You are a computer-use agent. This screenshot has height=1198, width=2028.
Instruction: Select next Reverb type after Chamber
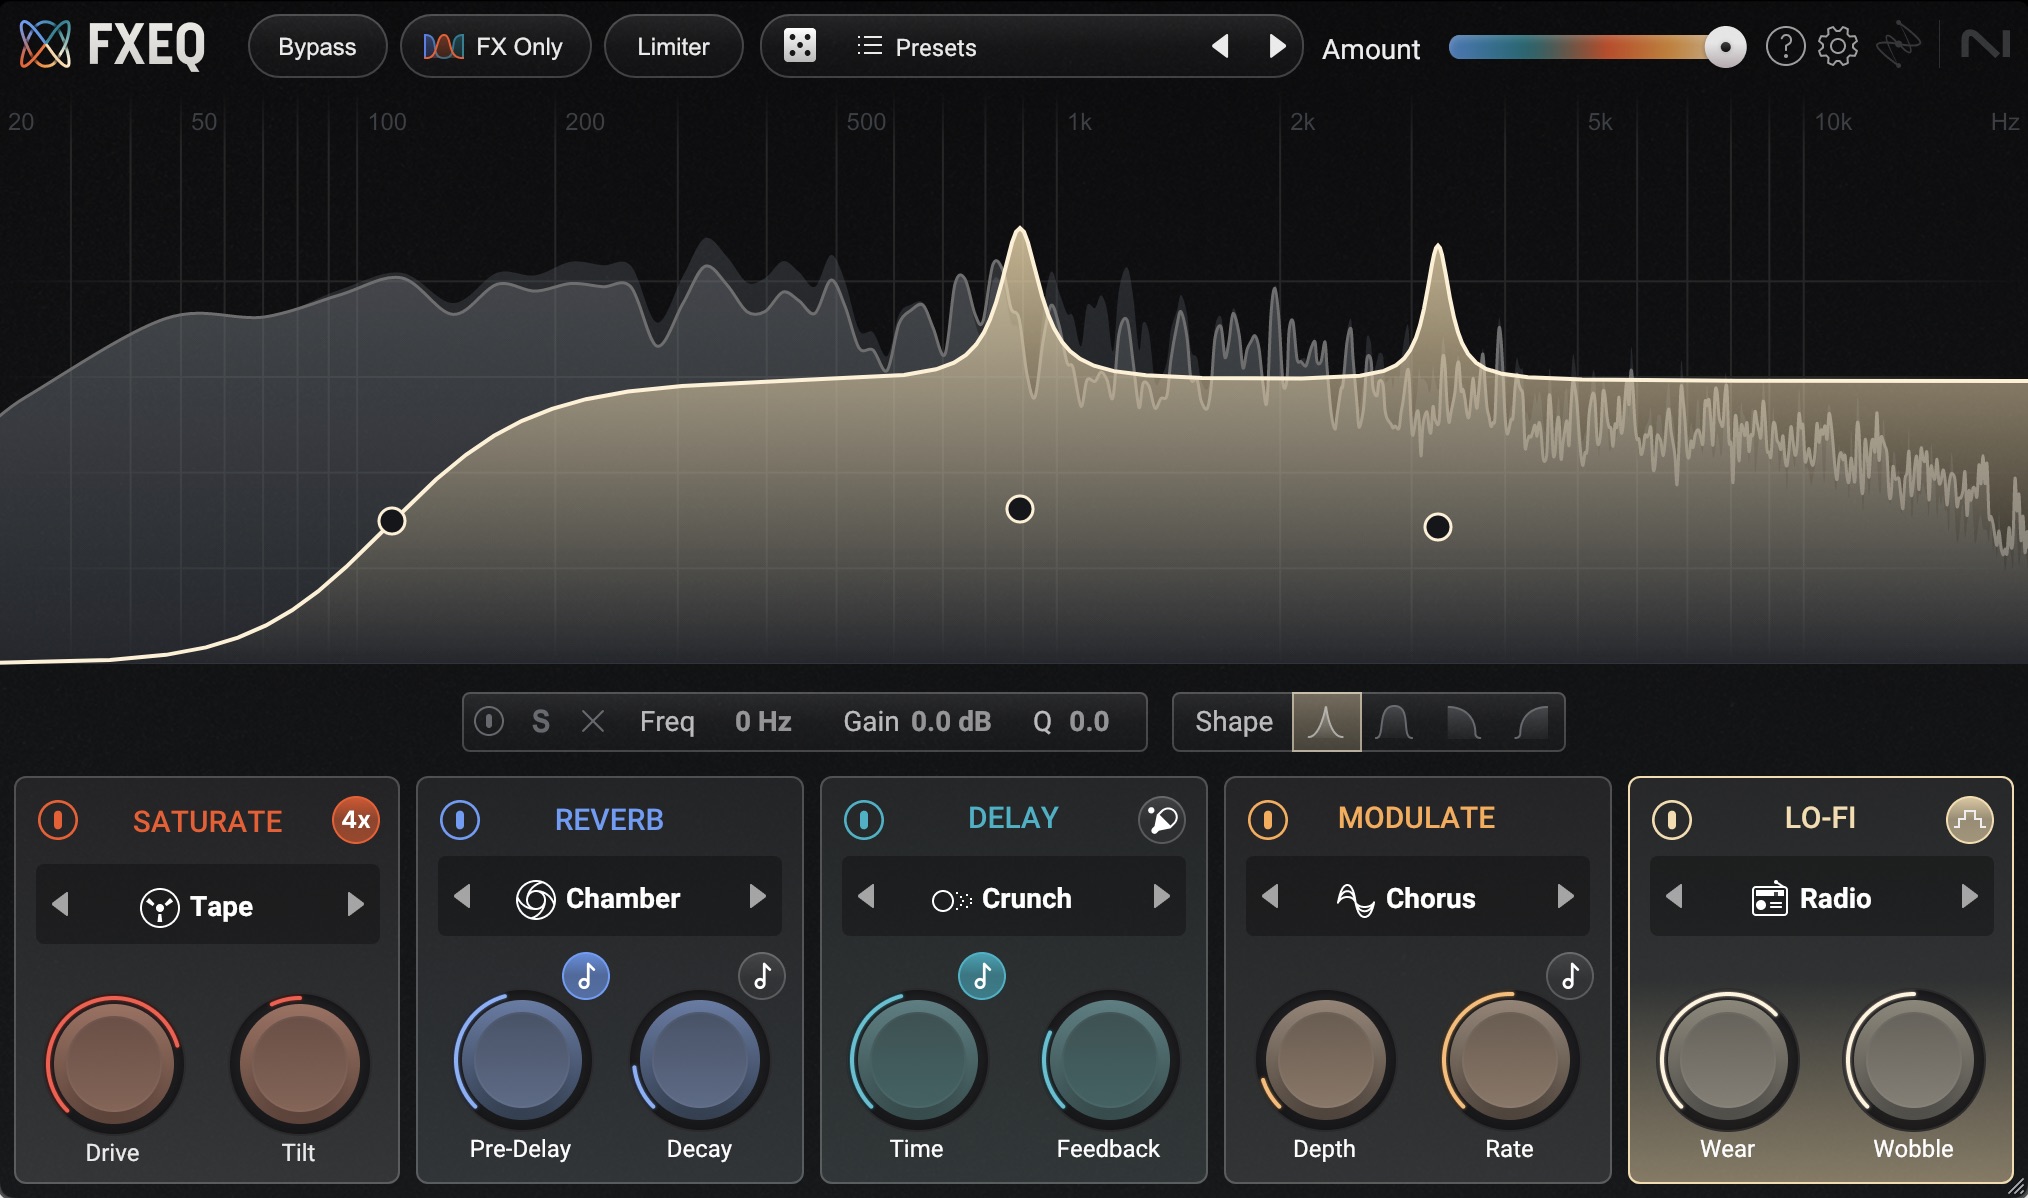point(758,896)
